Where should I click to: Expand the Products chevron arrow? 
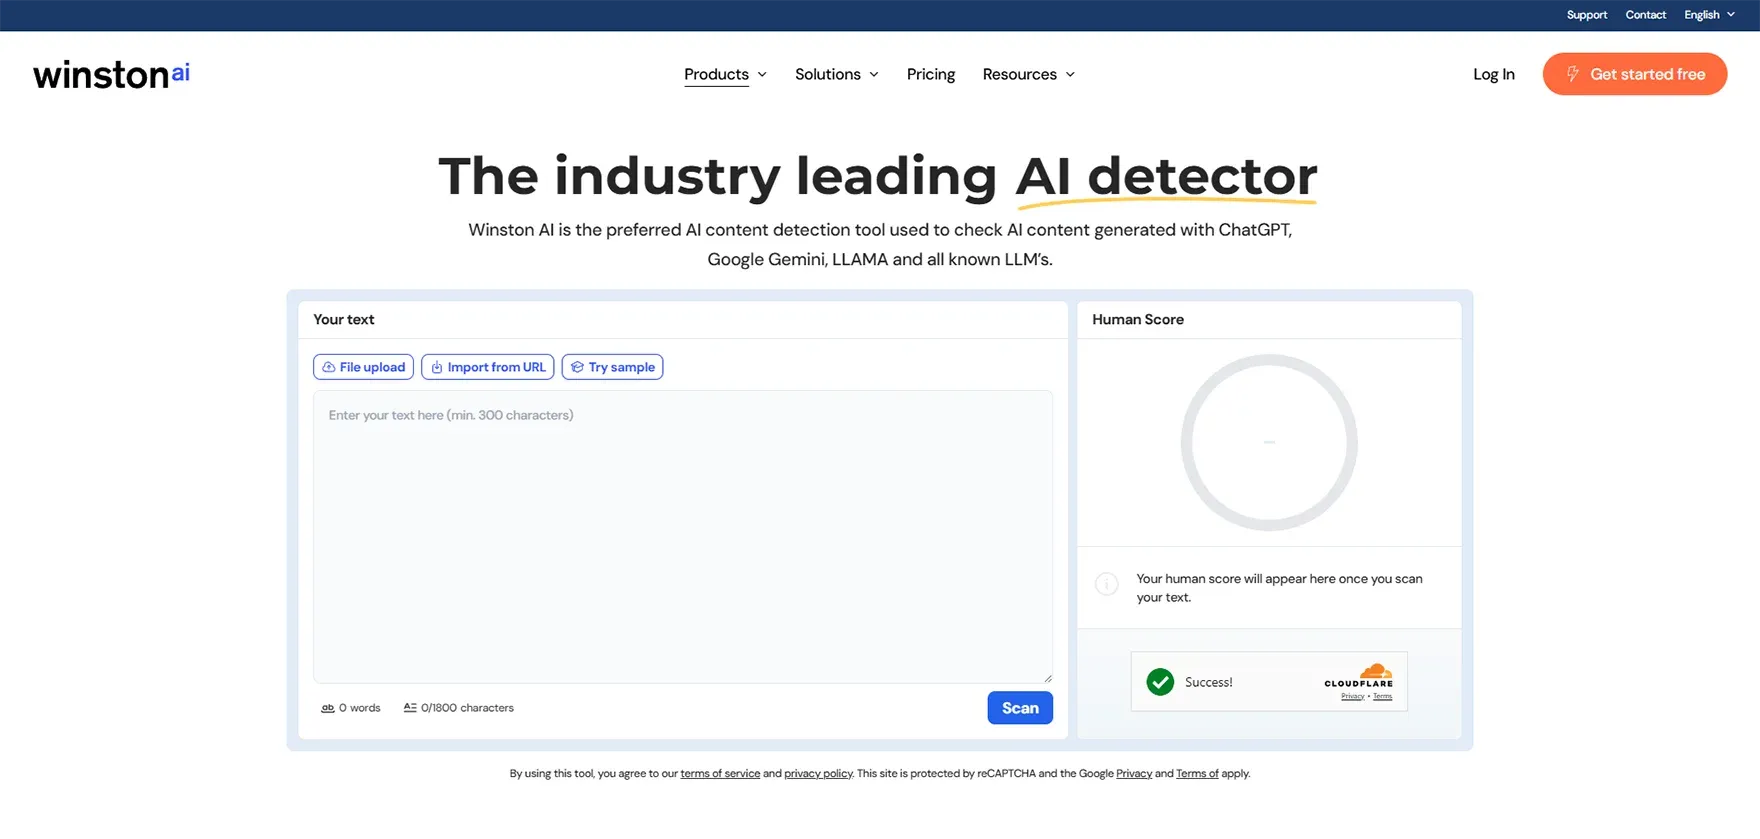(x=762, y=75)
